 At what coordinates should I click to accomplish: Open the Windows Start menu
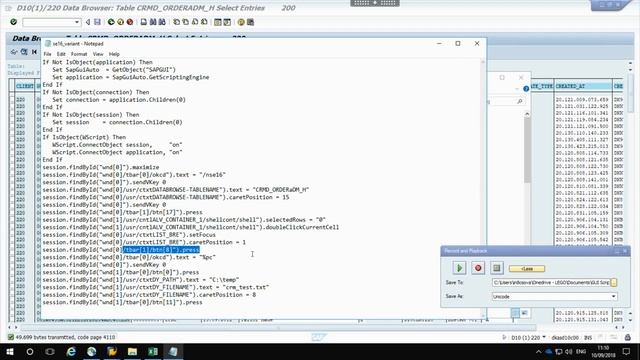pos(9,351)
